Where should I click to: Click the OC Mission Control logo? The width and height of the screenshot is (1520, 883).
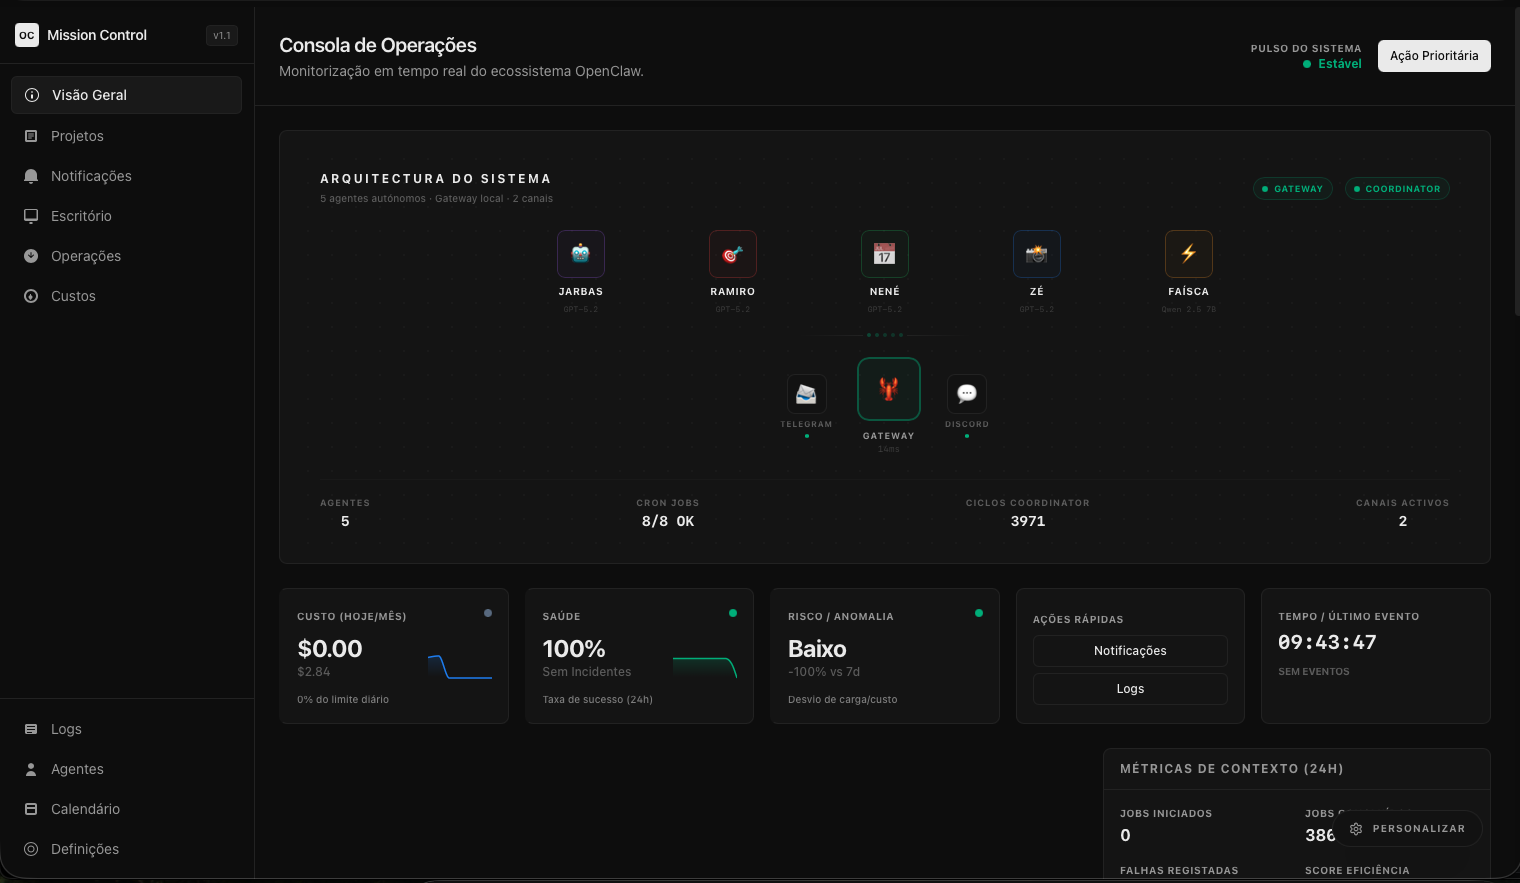tap(27, 35)
